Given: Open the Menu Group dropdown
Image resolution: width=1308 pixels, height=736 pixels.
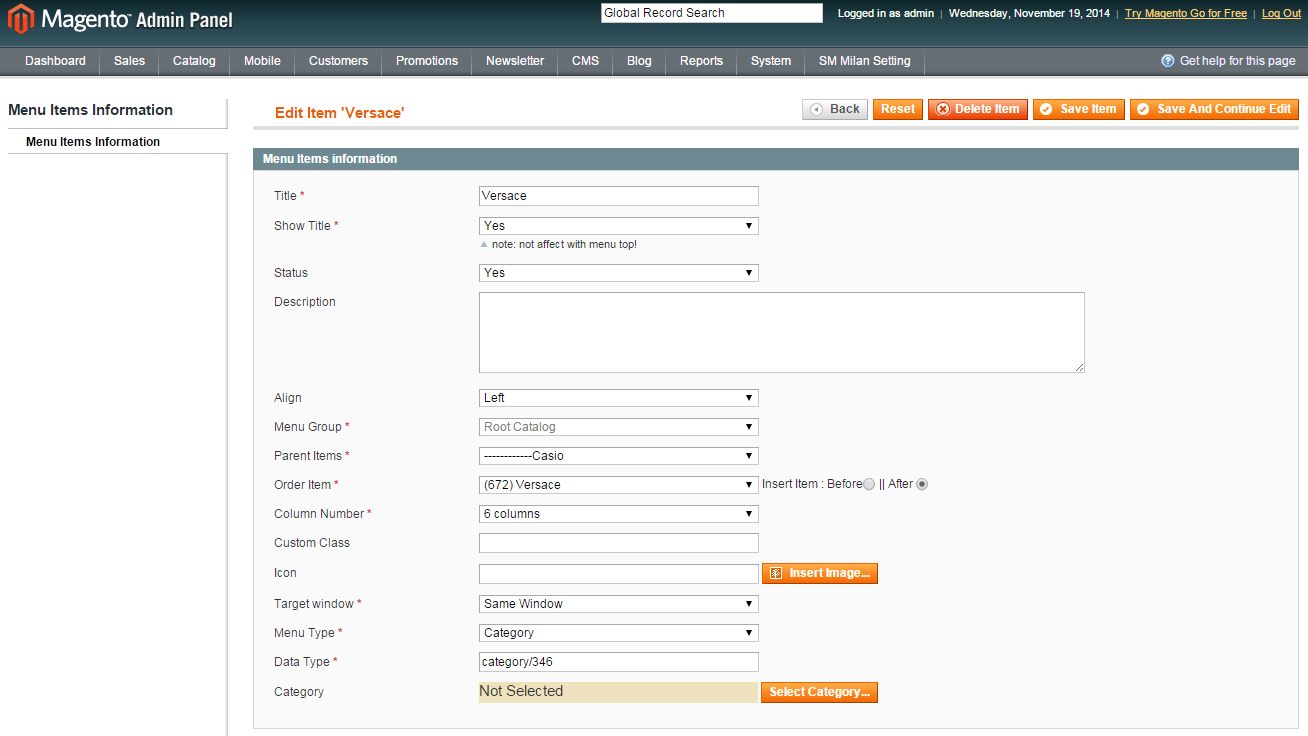Looking at the screenshot, I should pyautogui.click(x=619, y=427).
